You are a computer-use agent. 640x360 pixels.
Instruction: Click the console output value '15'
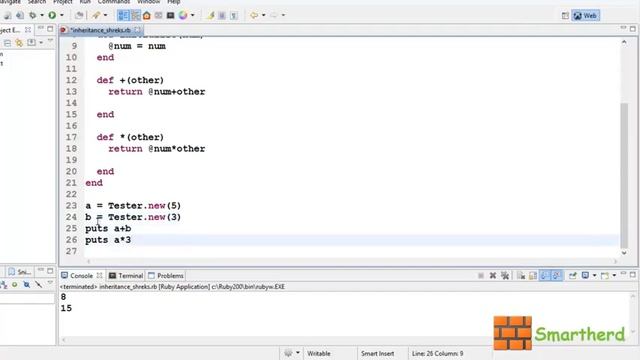coord(66,308)
